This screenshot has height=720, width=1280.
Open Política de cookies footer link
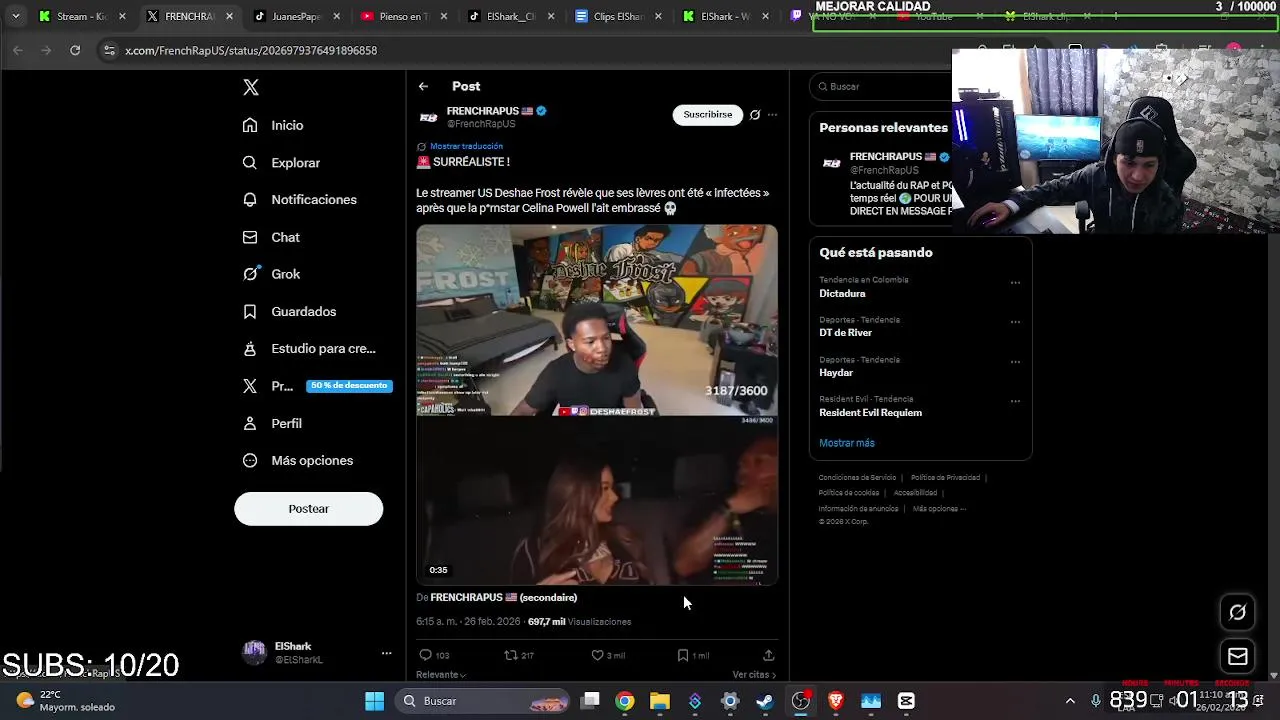coord(849,493)
